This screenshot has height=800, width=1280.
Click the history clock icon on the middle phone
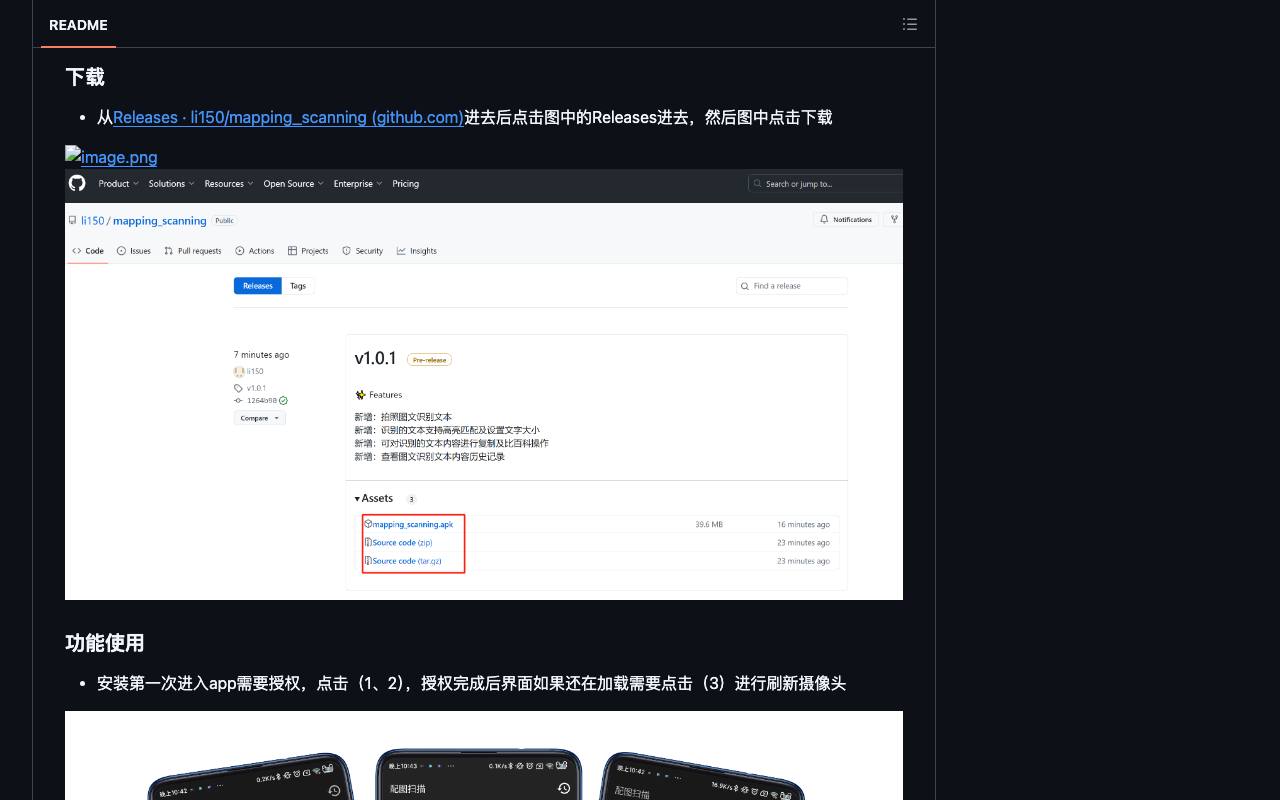click(563, 788)
